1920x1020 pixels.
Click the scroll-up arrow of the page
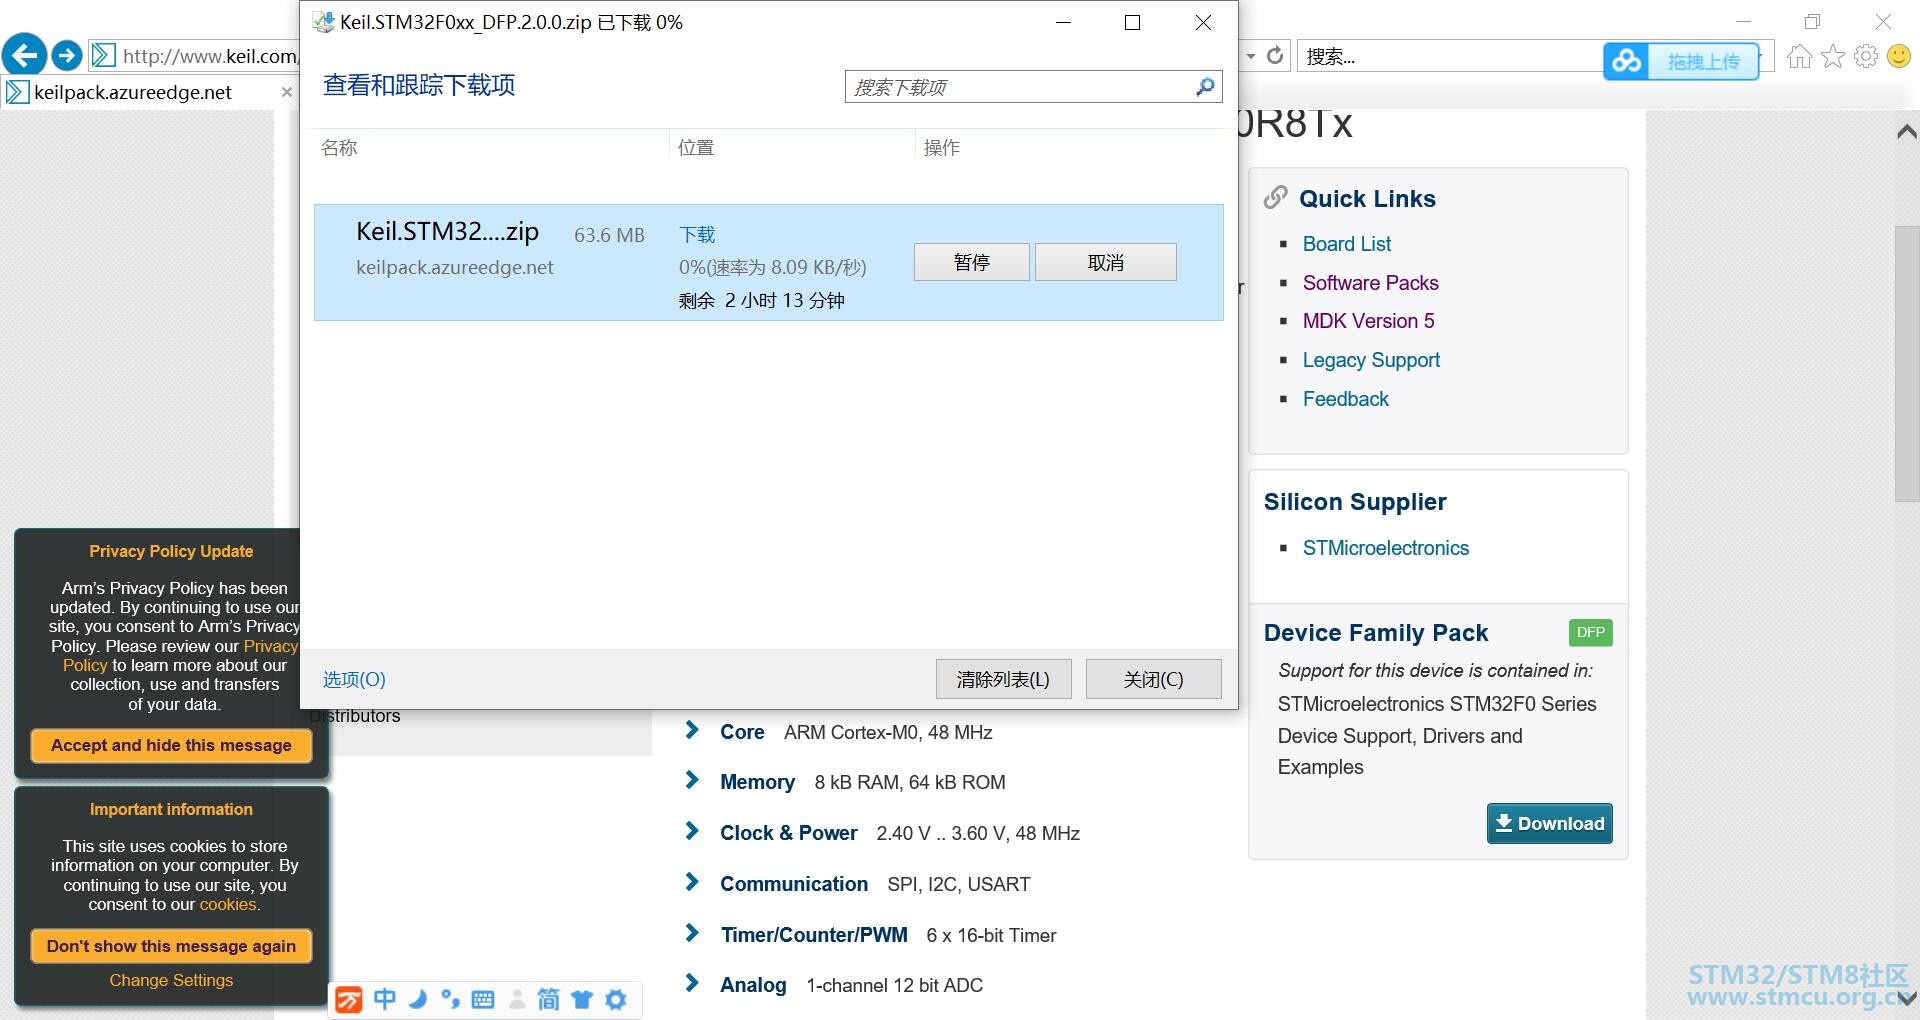[x=1907, y=131]
